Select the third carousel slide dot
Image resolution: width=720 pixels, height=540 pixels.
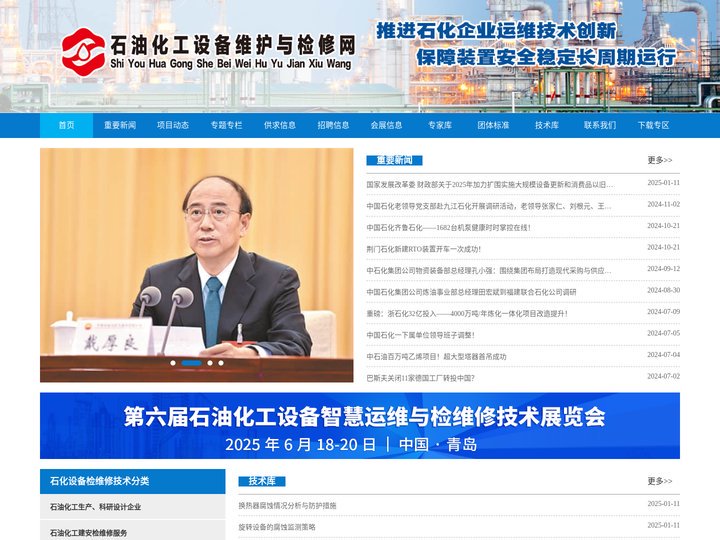tap(210, 363)
